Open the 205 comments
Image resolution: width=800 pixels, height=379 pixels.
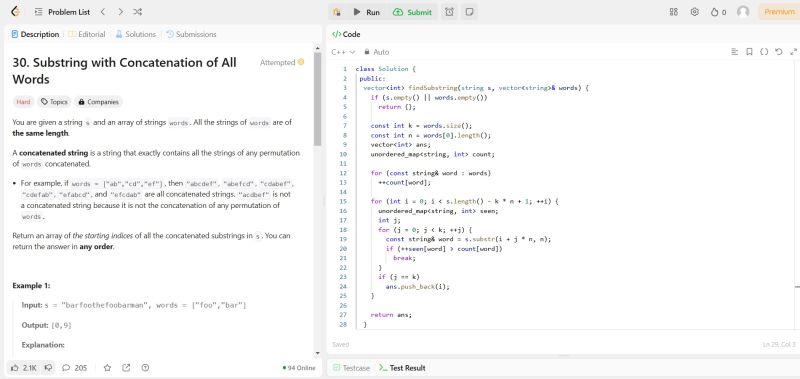point(74,367)
